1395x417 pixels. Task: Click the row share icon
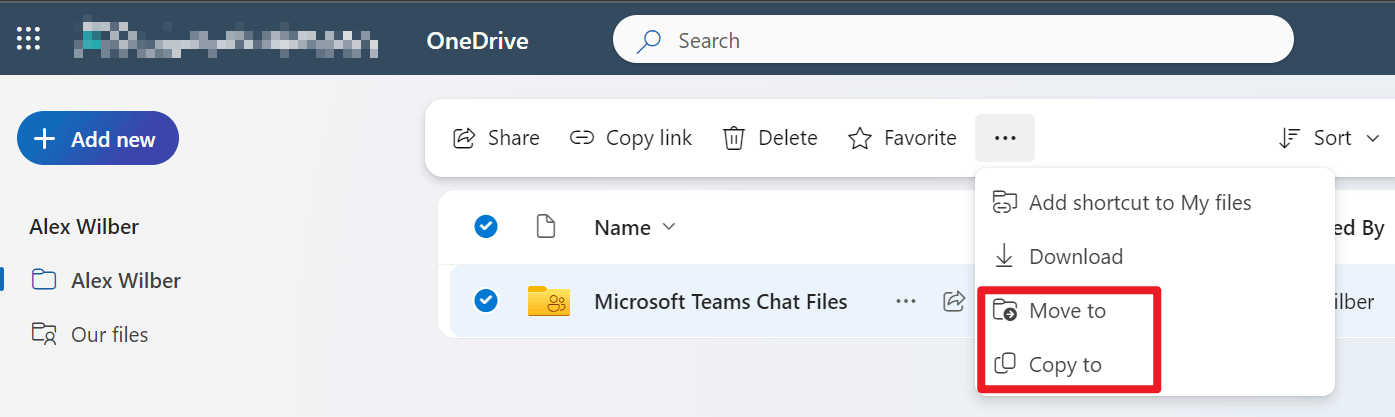[954, 301]
